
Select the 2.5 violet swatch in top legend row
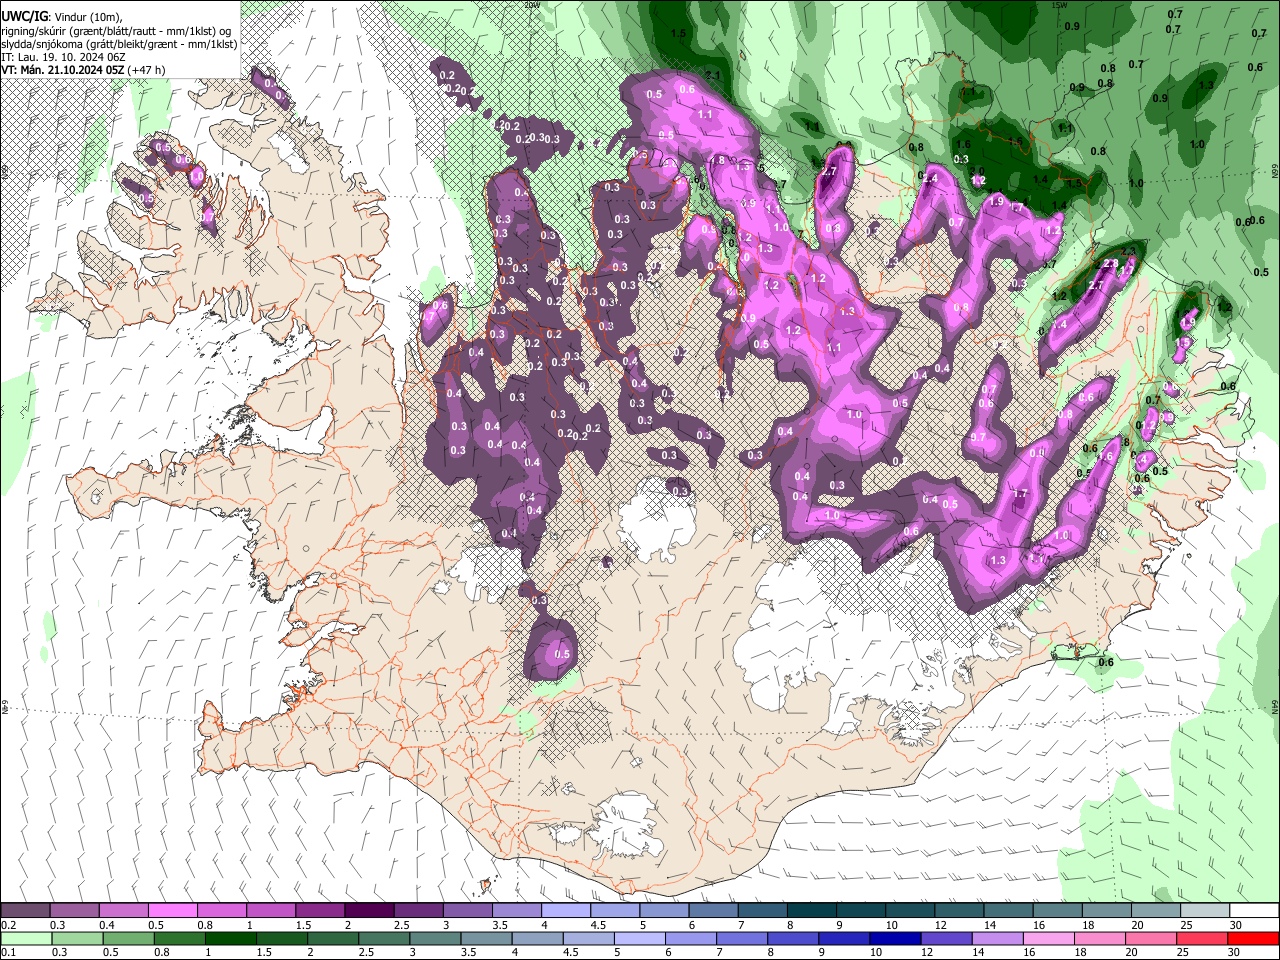(418, 911)
